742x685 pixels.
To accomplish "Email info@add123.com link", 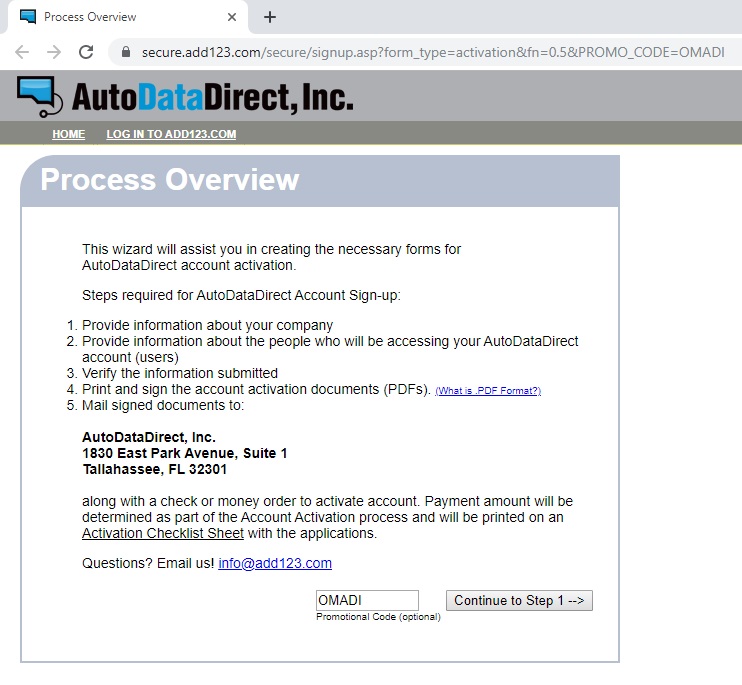I will point(275,563).
